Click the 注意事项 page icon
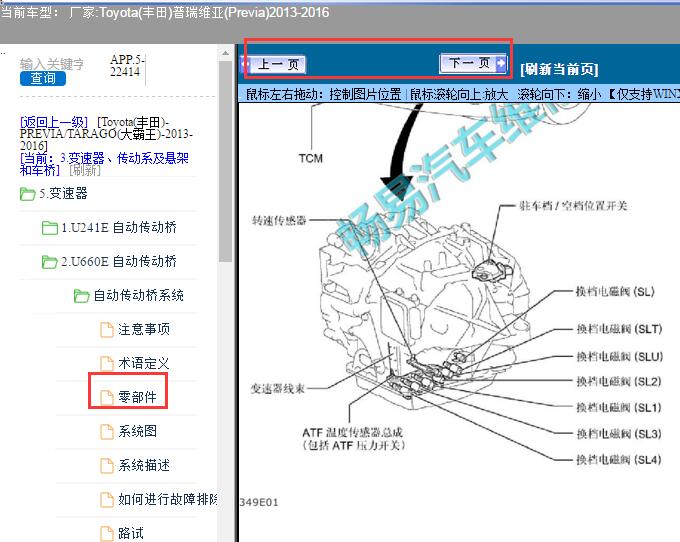The image size is (680, 542). point(107,330)
